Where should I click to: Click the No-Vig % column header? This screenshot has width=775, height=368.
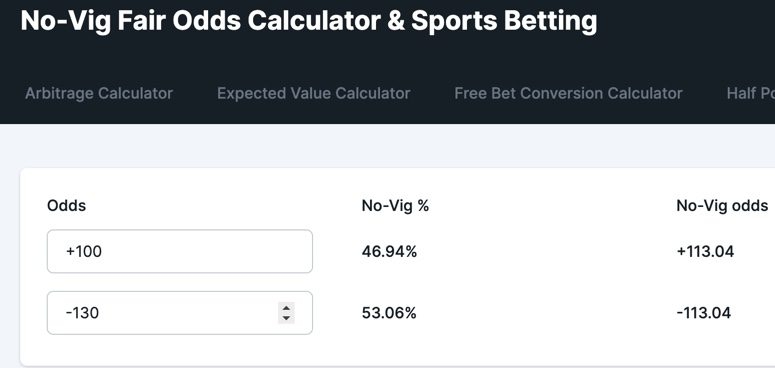(x=395, y=205)
